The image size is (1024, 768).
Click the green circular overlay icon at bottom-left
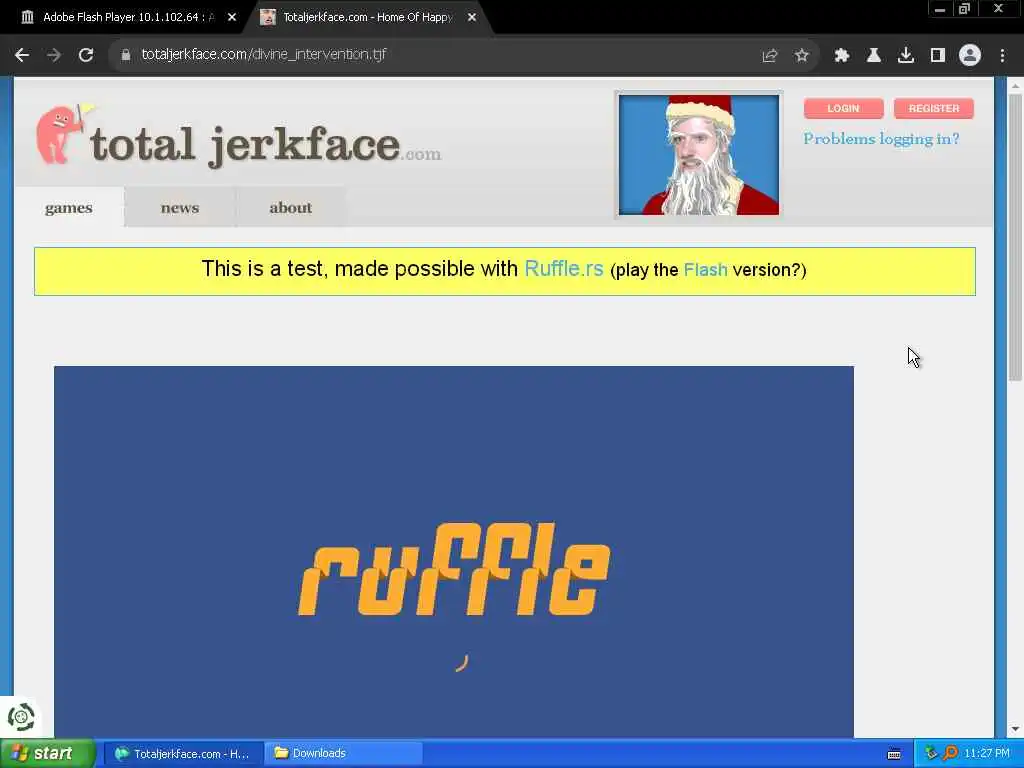tap(21, 718)
